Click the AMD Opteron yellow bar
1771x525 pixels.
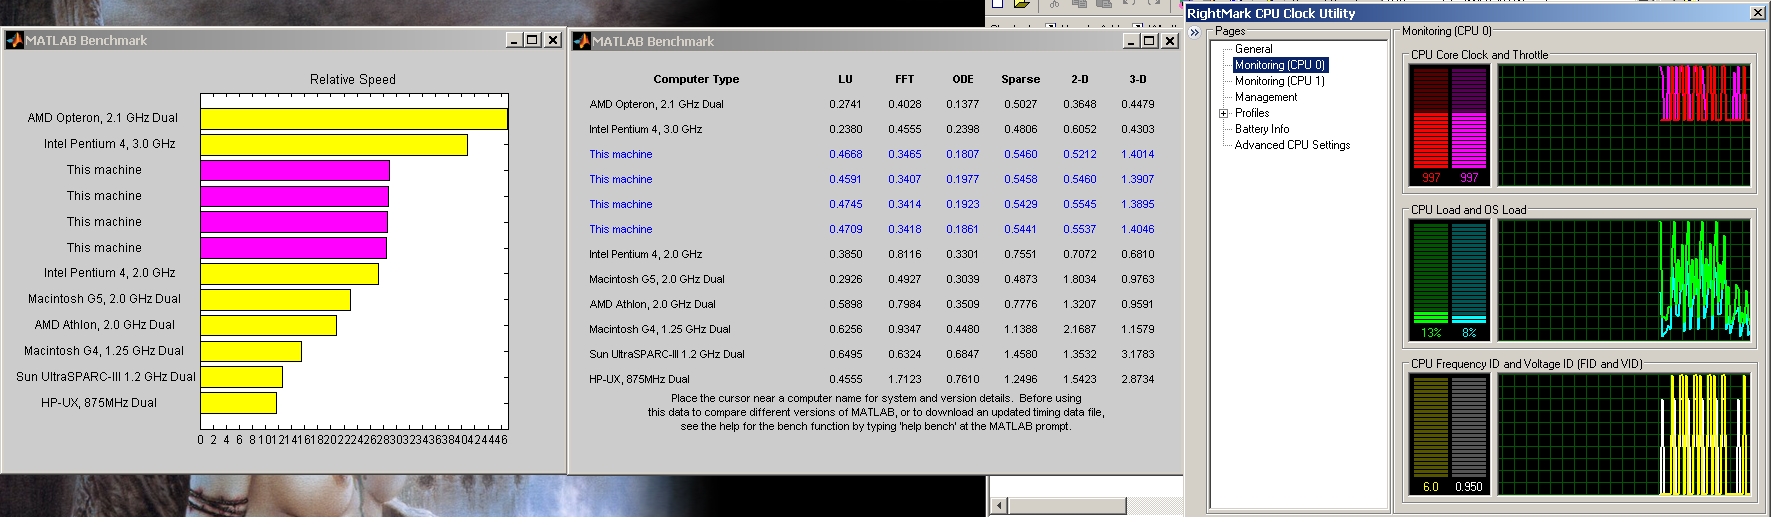tap(354, 119)
